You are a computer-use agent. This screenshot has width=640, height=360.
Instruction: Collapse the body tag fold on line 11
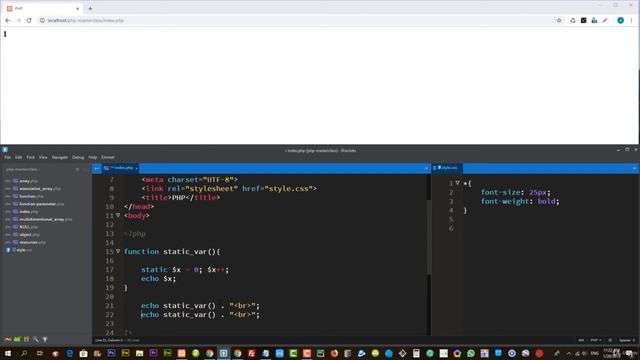[118, 215]
